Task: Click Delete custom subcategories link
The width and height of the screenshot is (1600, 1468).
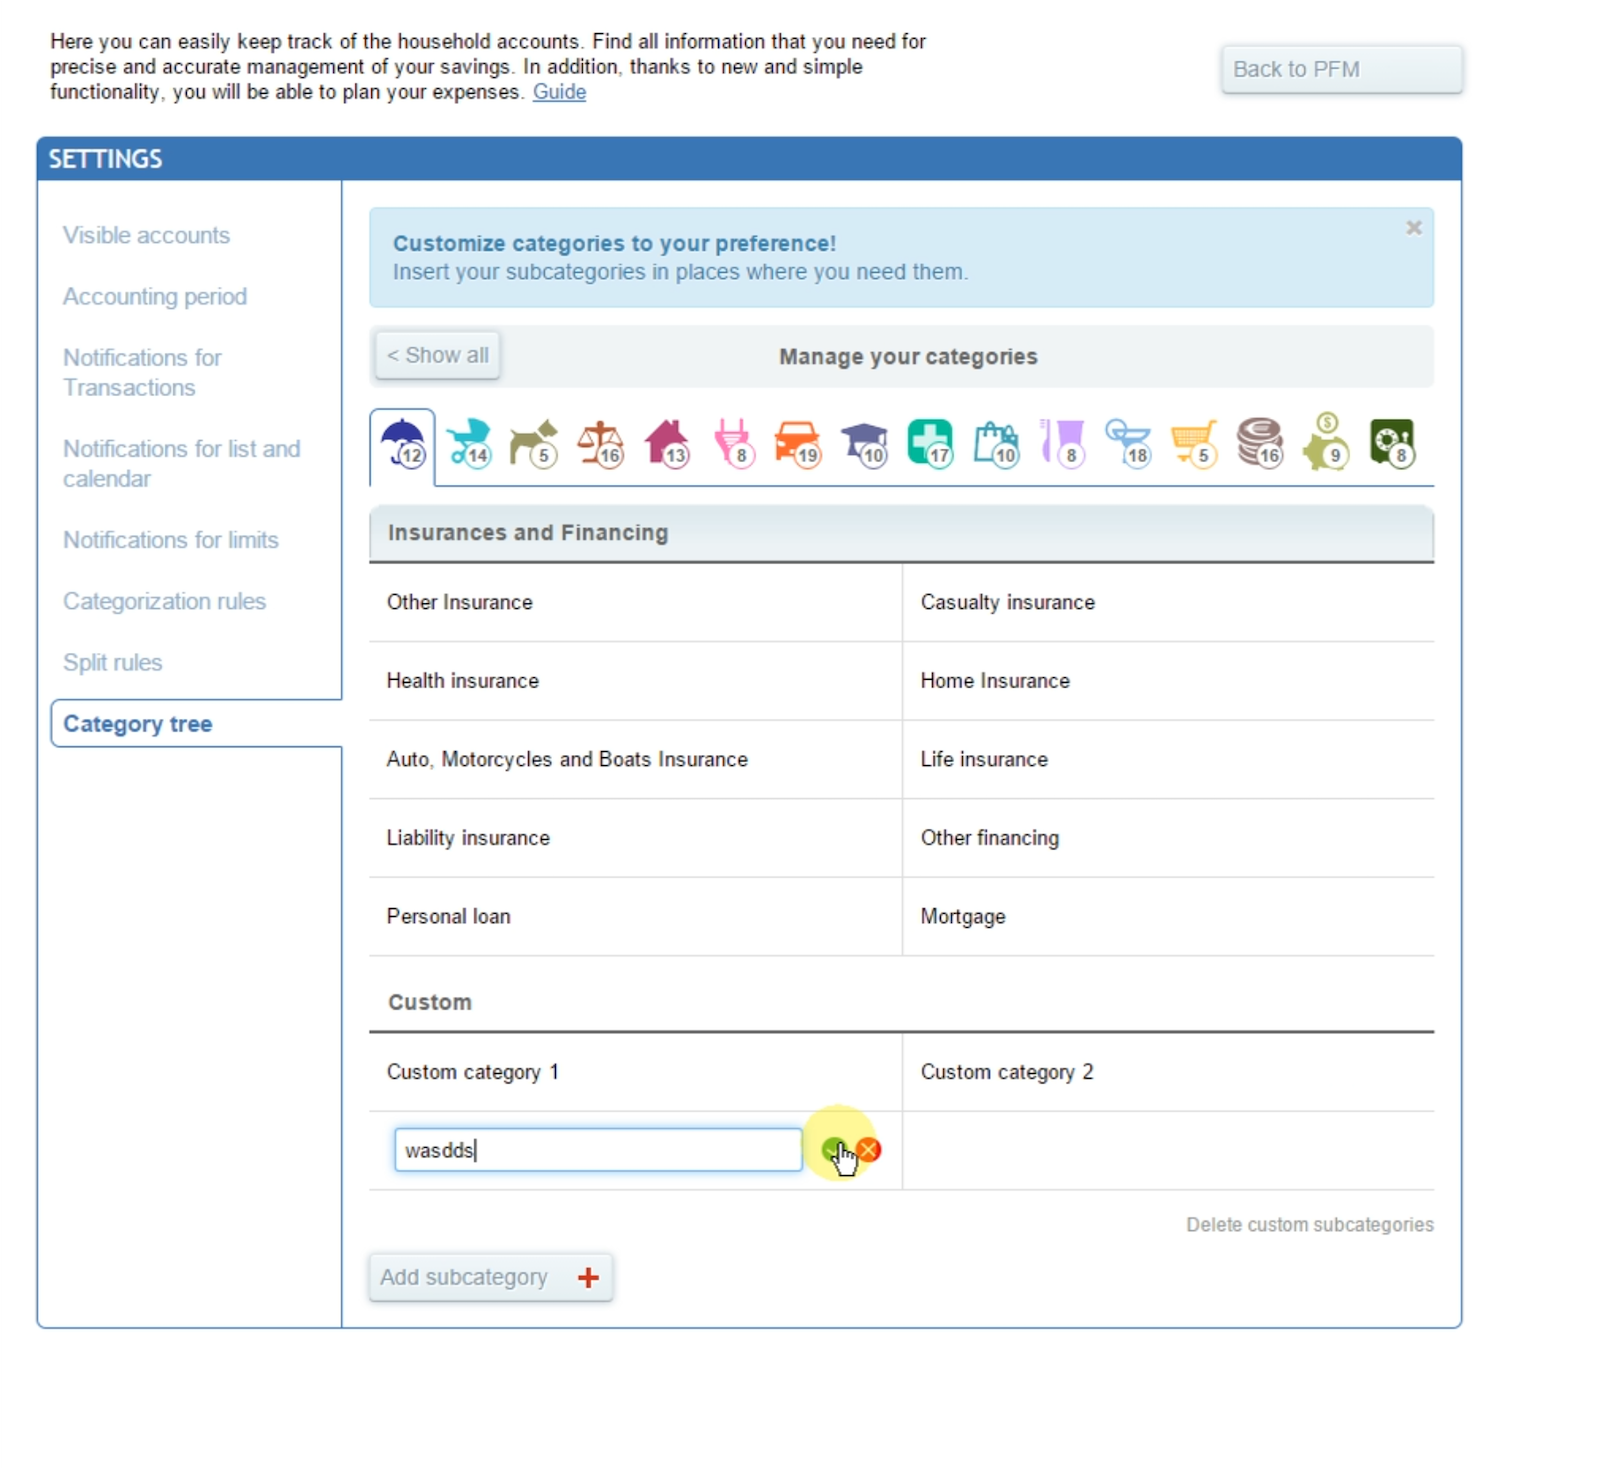Action: tap(1309, 1225)
